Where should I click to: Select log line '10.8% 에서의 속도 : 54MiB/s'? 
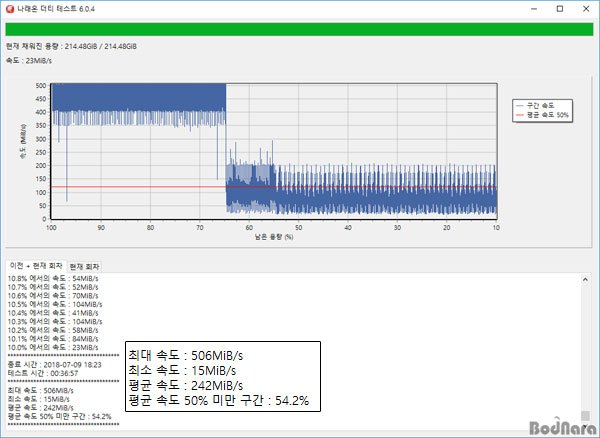coord(53,278)
